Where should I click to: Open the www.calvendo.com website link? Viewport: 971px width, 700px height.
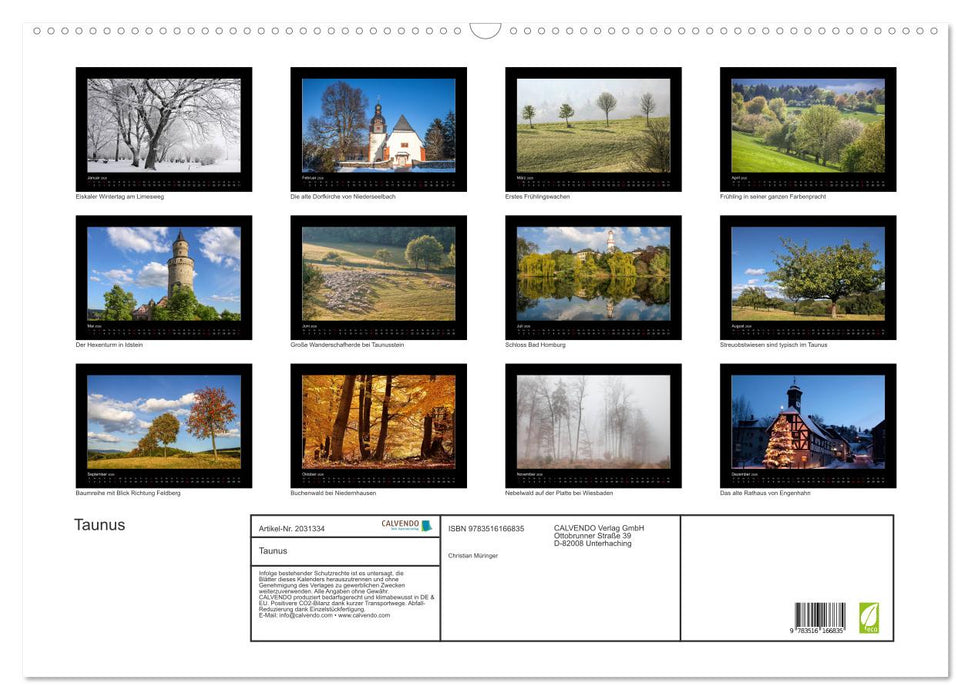click(x=363, y=616)
